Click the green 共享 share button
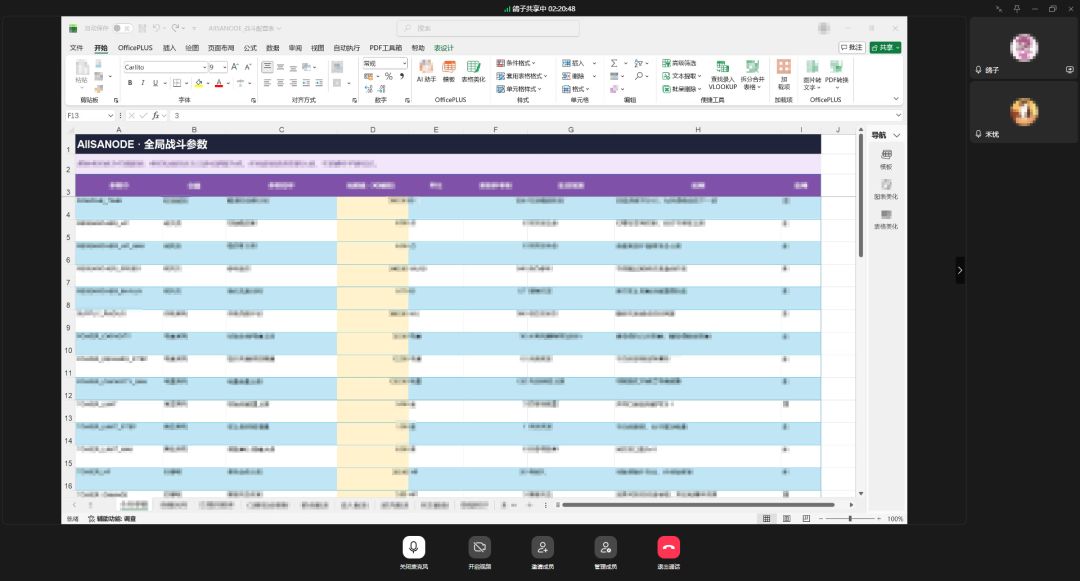Image resolution: width=1080 pixels, height=581 pixels. [885, 47]
